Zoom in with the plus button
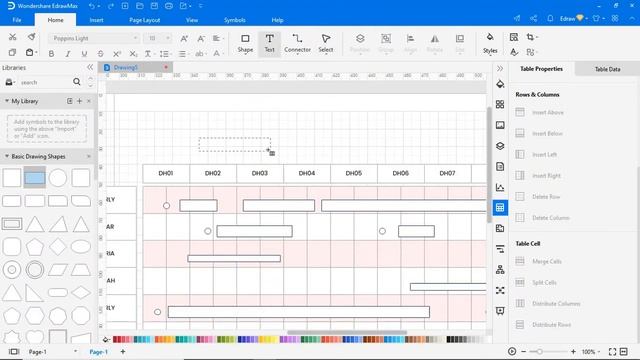The width and height of the screenshot is (640, 360). click(x=573, y=351)
